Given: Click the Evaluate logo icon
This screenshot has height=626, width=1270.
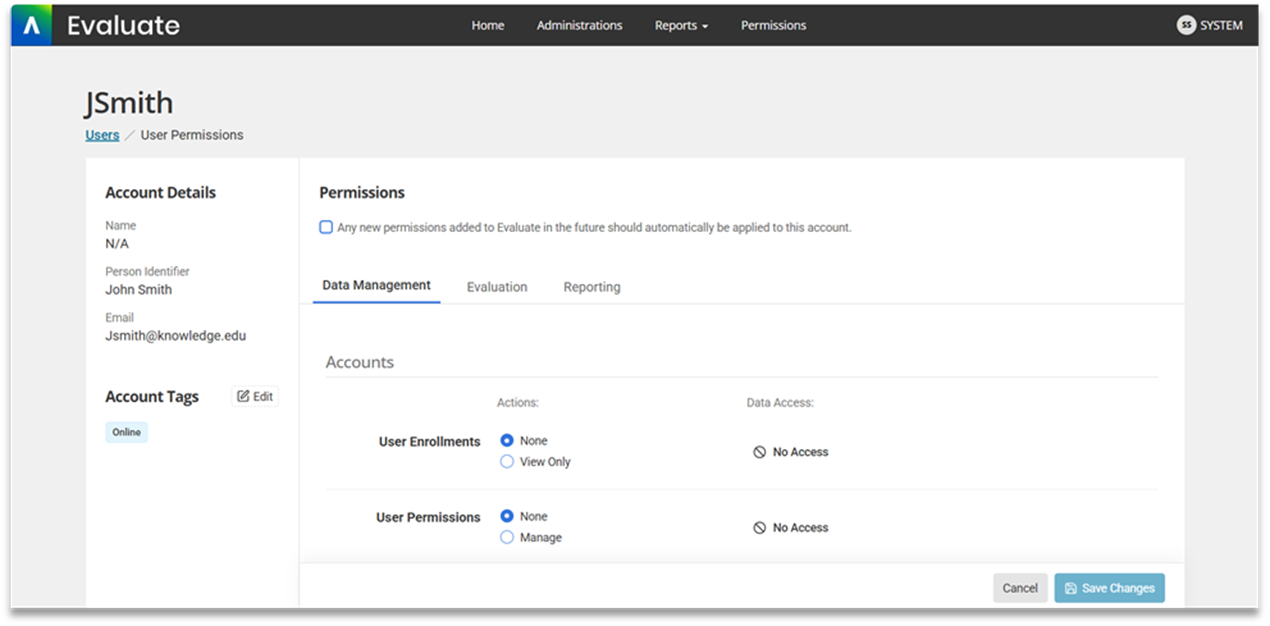Looking at the screenshot, I should coord(29,24).
